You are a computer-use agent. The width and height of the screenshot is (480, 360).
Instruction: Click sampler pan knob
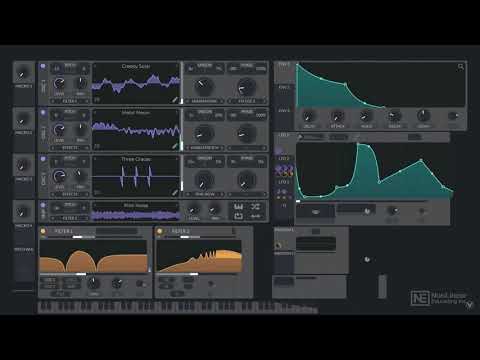213,210
